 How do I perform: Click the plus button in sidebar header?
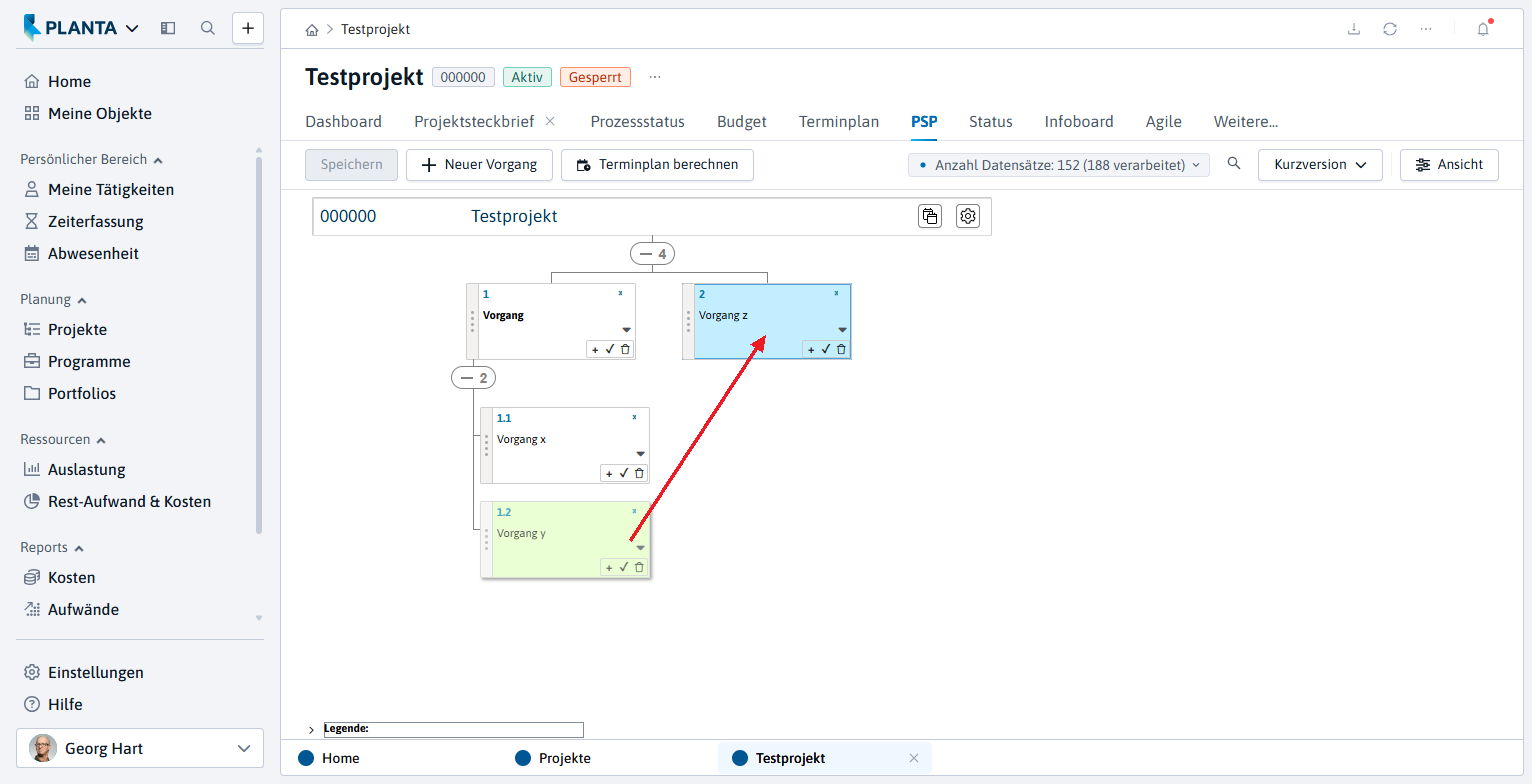(x=248, y=28)
